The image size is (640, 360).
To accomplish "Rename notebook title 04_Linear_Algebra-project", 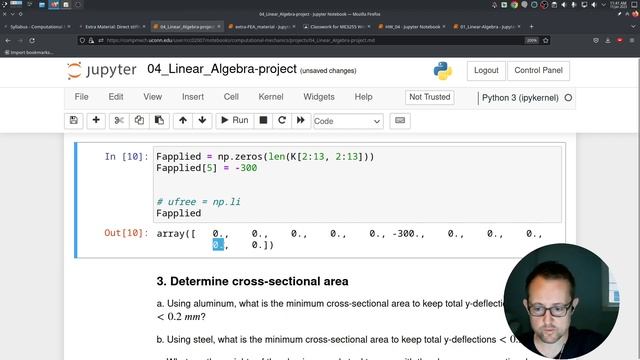I will tap(222, 69).
